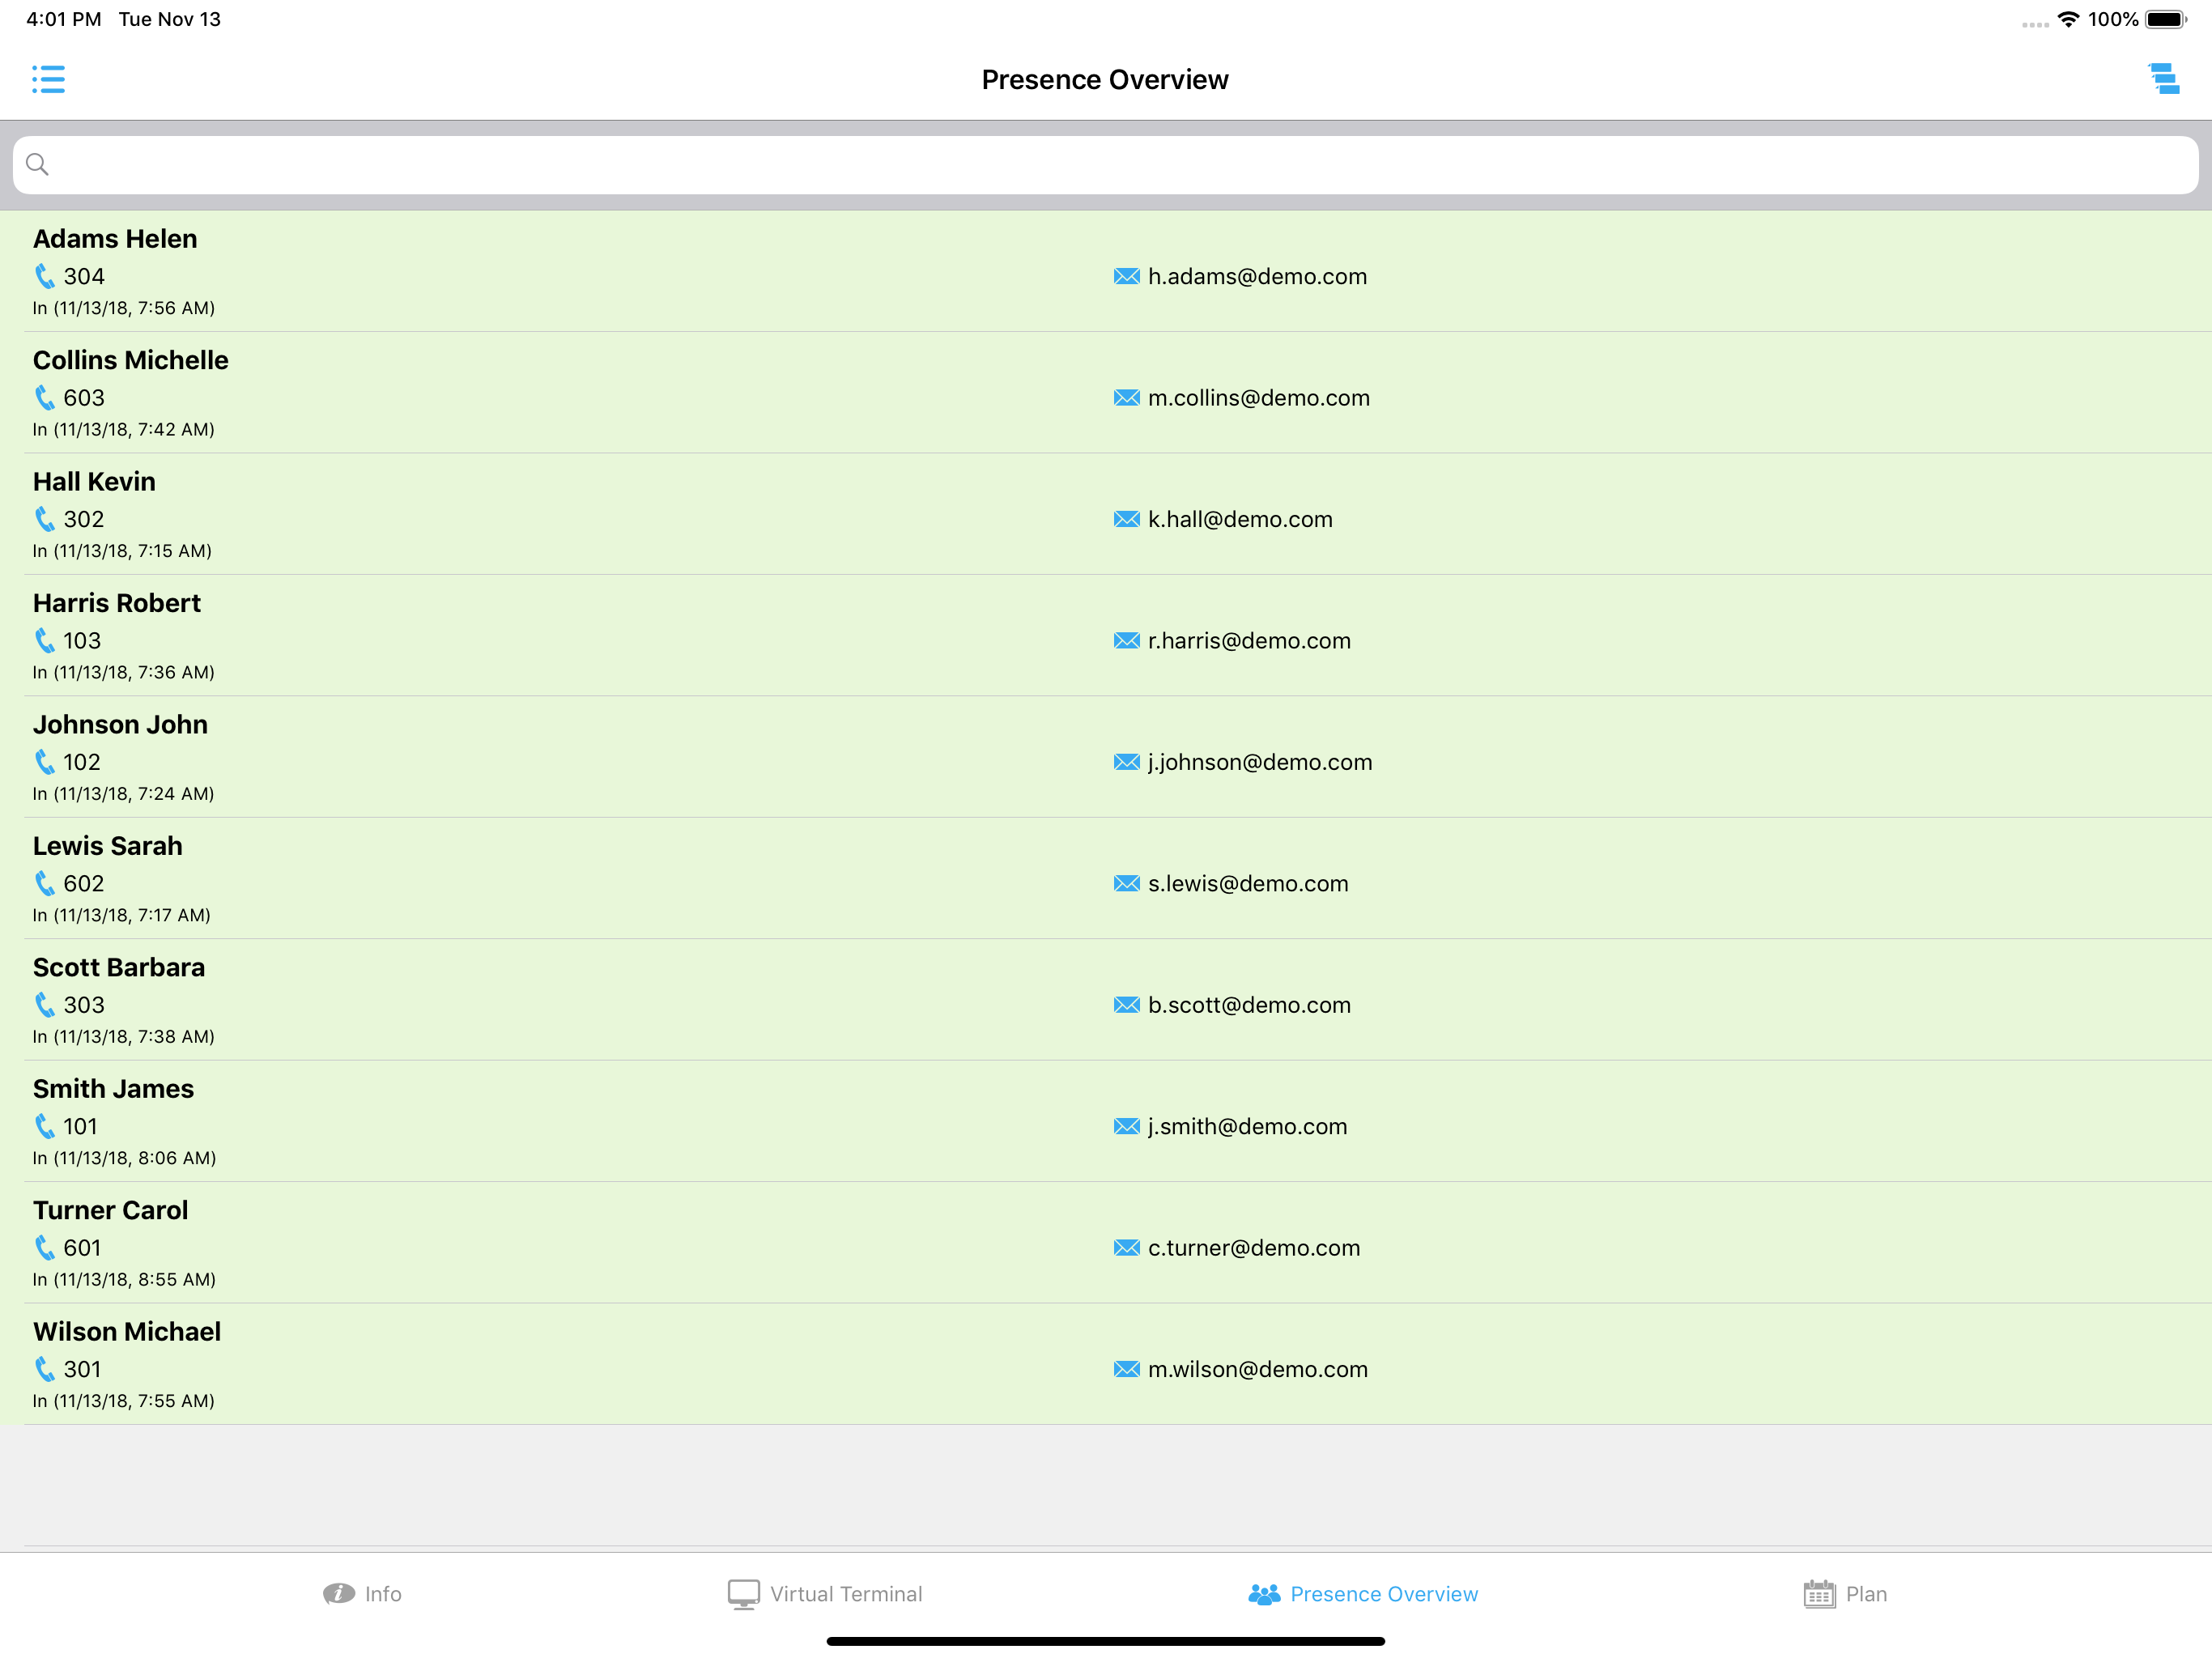
Task: Select the Adams Helen name
Action: pos(115,239)
